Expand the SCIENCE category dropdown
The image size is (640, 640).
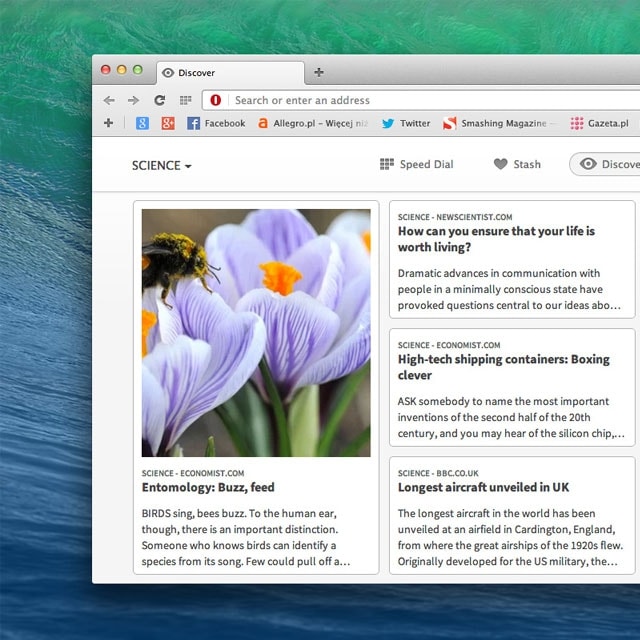point(161,165)
